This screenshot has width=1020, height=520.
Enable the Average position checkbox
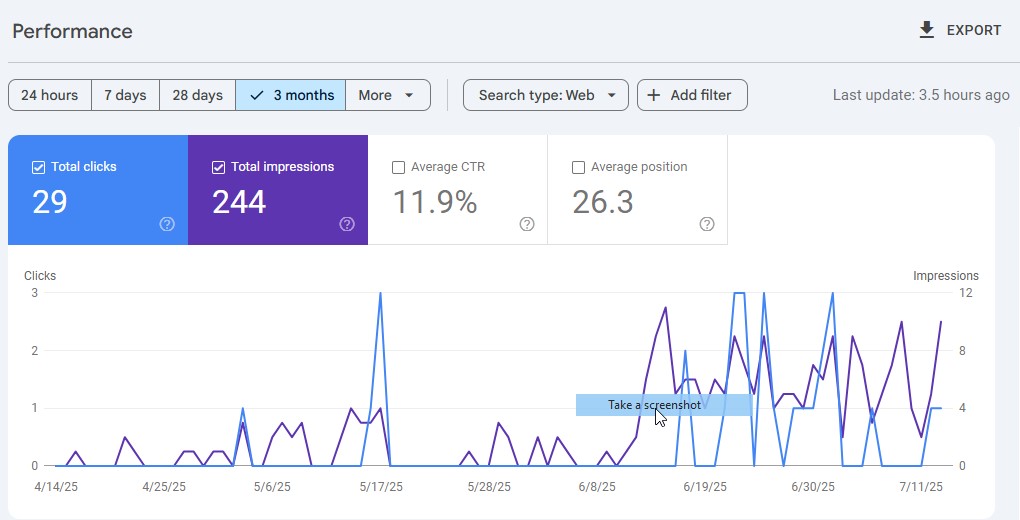(578, 167)
